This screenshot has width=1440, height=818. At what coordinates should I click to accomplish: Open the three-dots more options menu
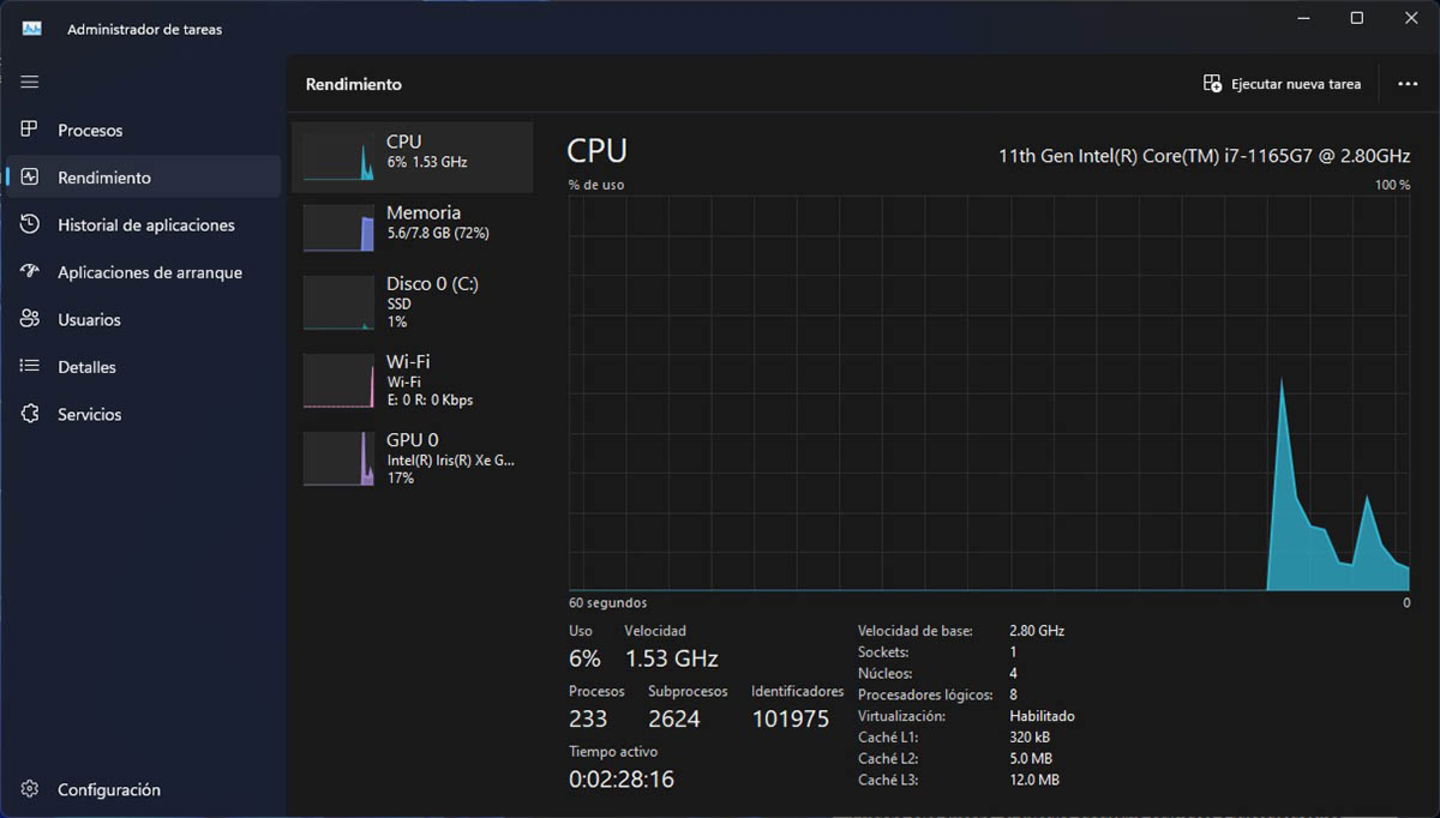pyautogui.click(x=1408, y=84)
